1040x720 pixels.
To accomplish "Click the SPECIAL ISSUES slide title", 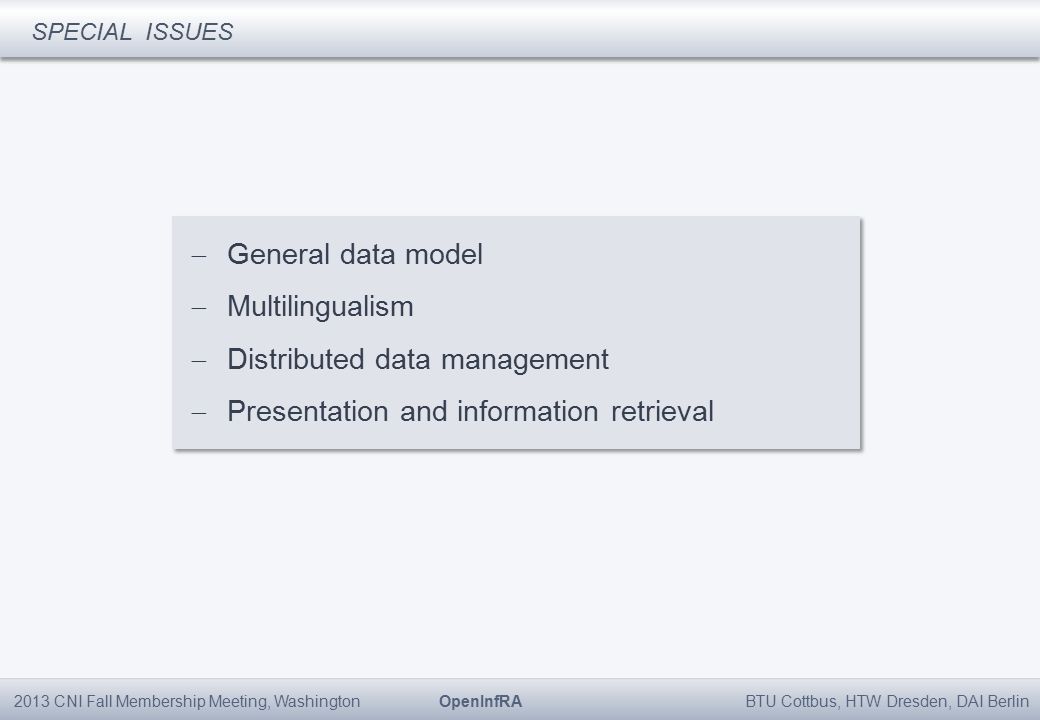I will 133,32.
